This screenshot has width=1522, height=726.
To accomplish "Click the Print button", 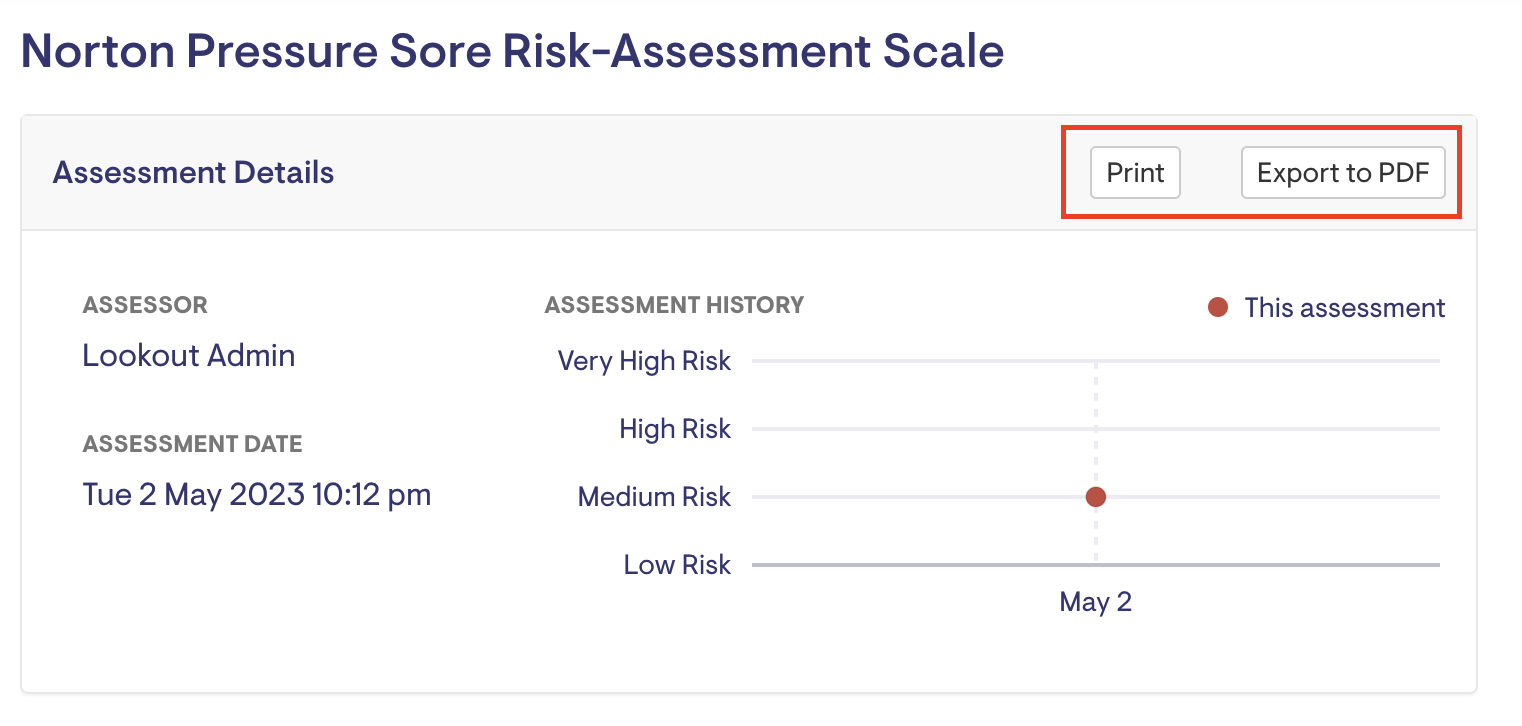I will tap(1135, 173).
